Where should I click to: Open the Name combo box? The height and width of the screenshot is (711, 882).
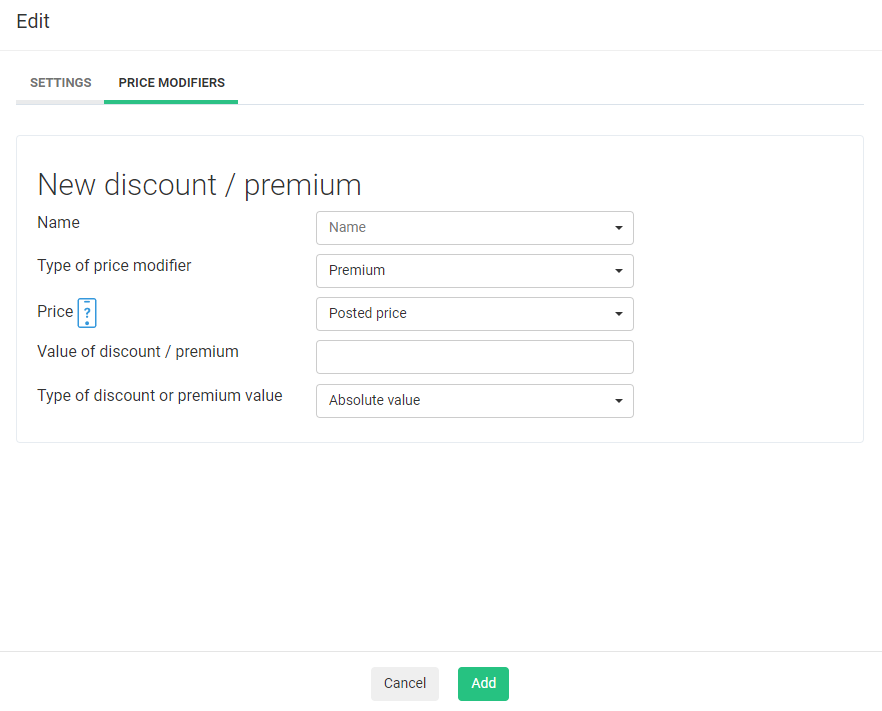click(x=465, y=228)
